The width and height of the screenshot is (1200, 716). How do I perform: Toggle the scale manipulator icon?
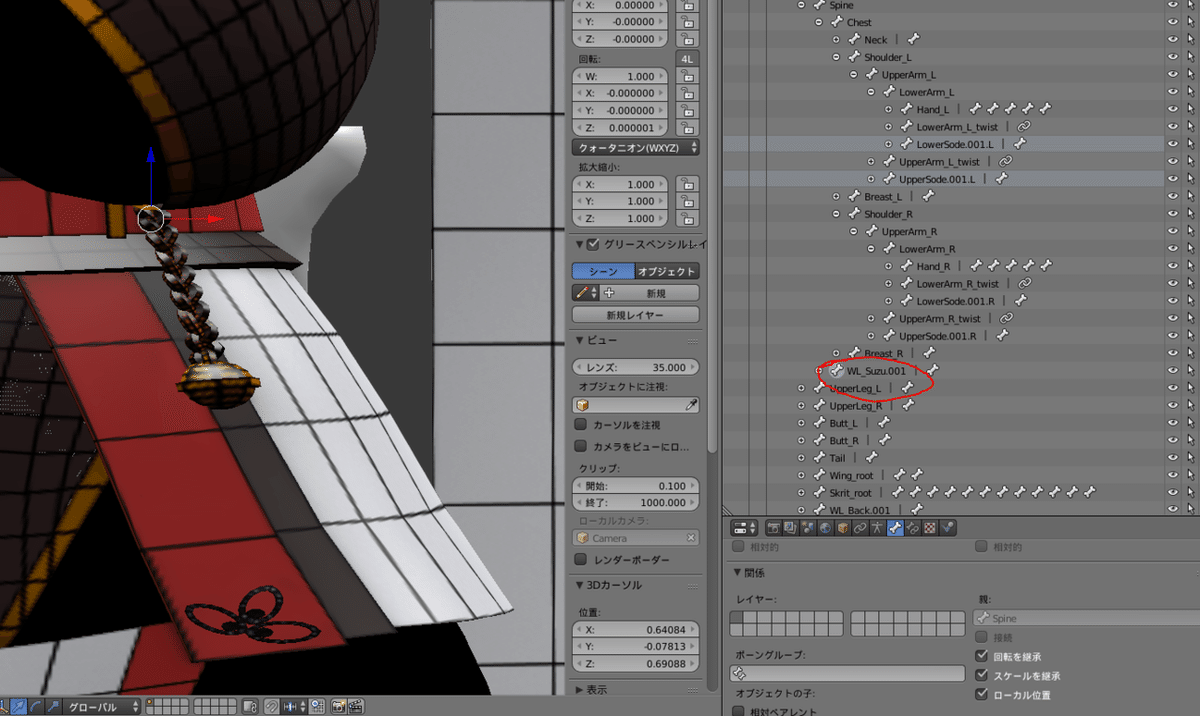[x=51, y=707]
